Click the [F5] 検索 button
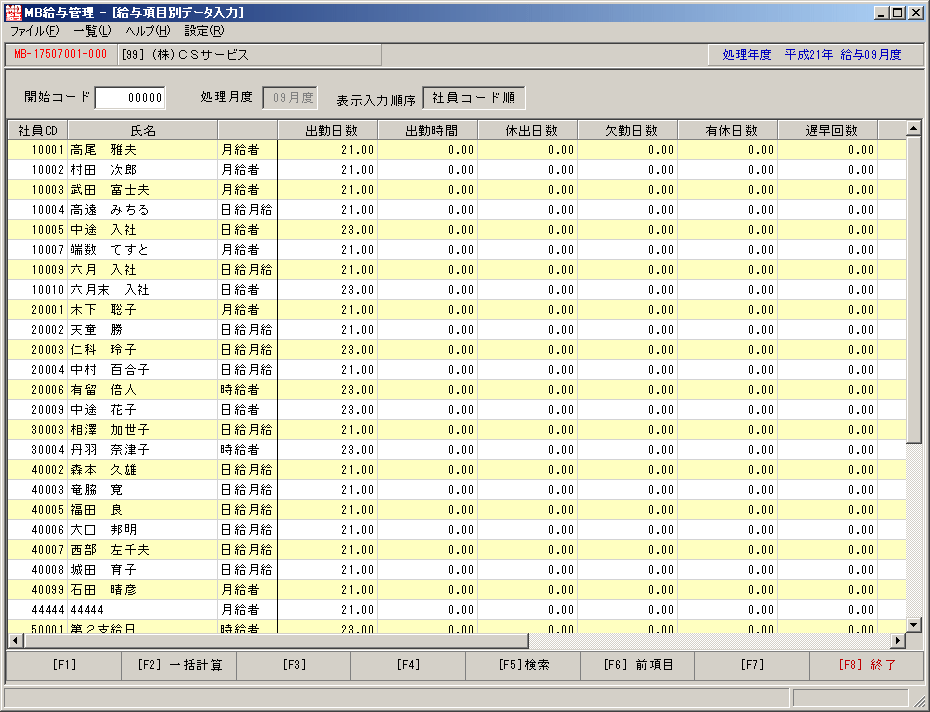 (x=523, y=665)
